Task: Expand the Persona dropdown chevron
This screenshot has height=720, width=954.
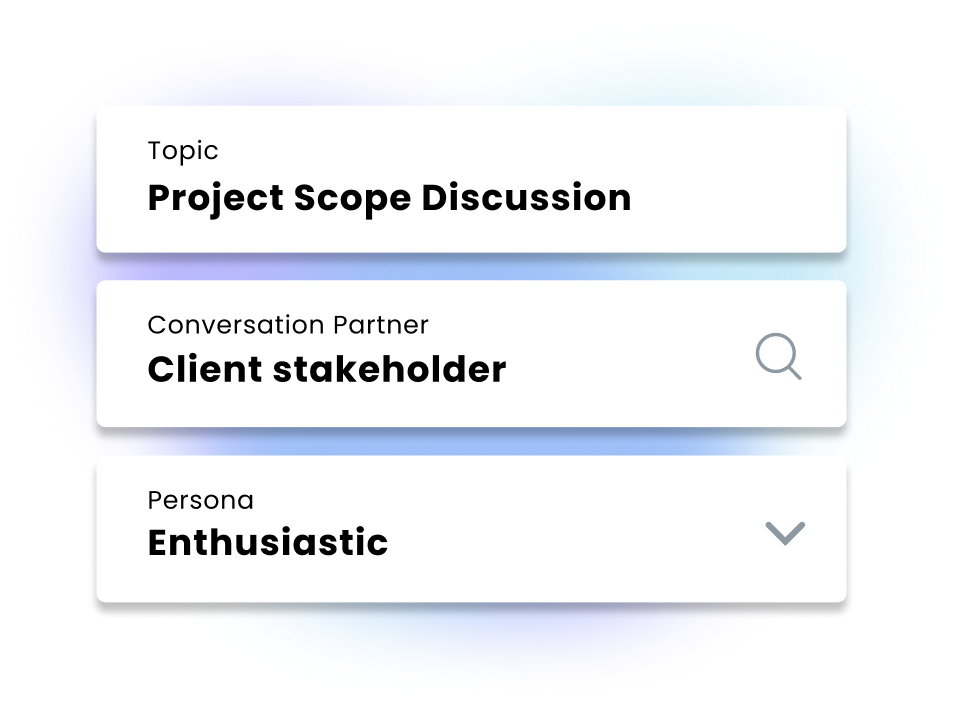Action: pyautogui.click(x=785, y=533)
